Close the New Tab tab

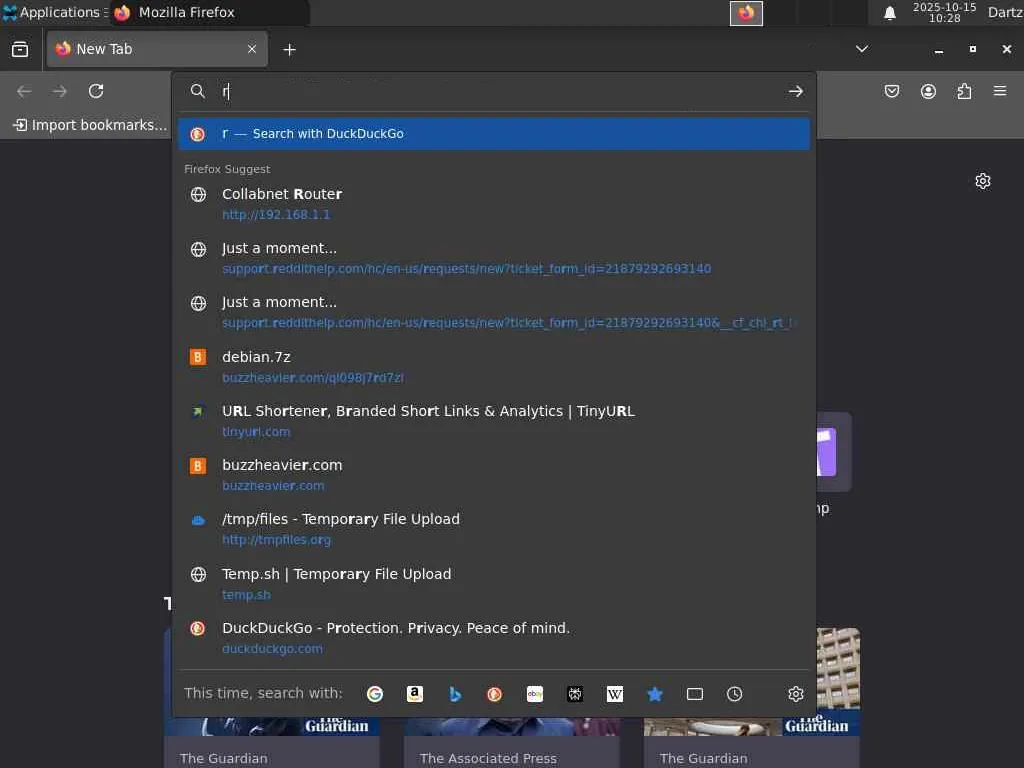(252, 49)
